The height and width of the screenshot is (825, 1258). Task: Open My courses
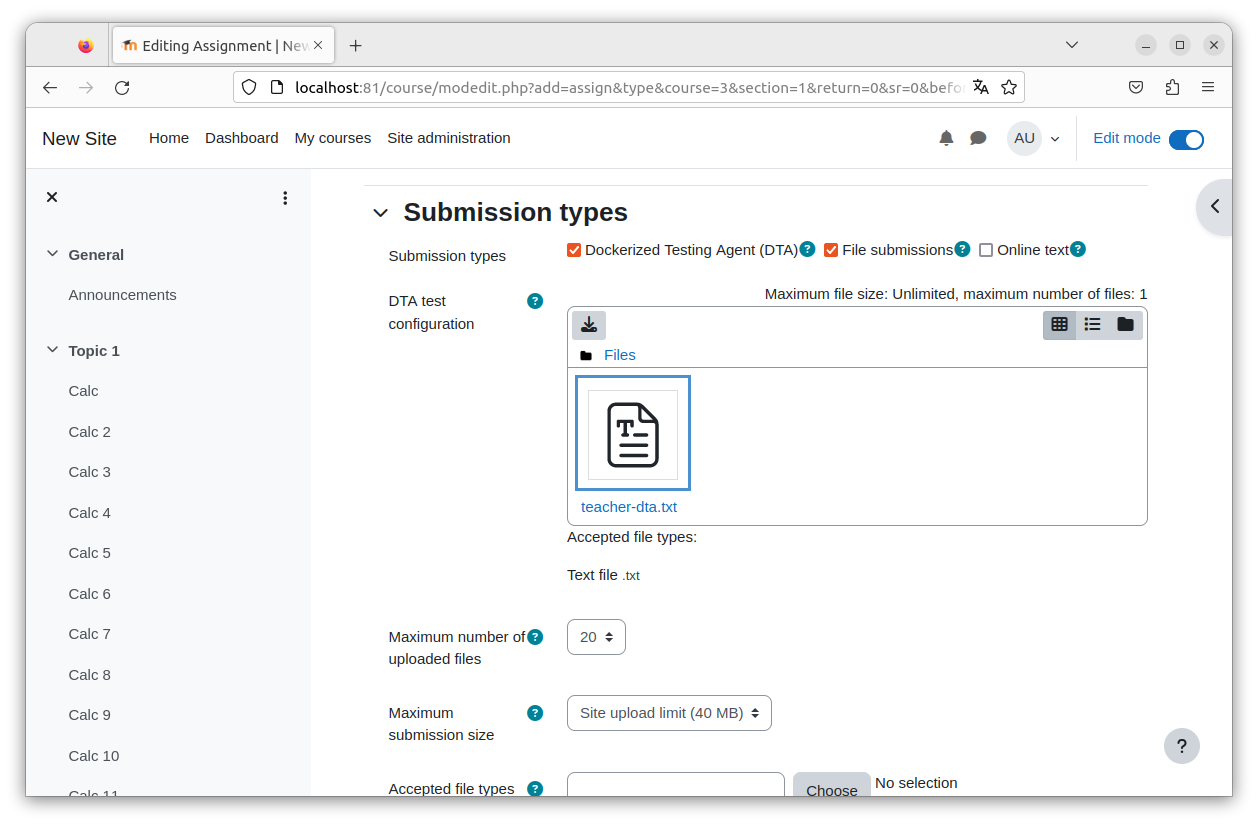coord(333,138)
